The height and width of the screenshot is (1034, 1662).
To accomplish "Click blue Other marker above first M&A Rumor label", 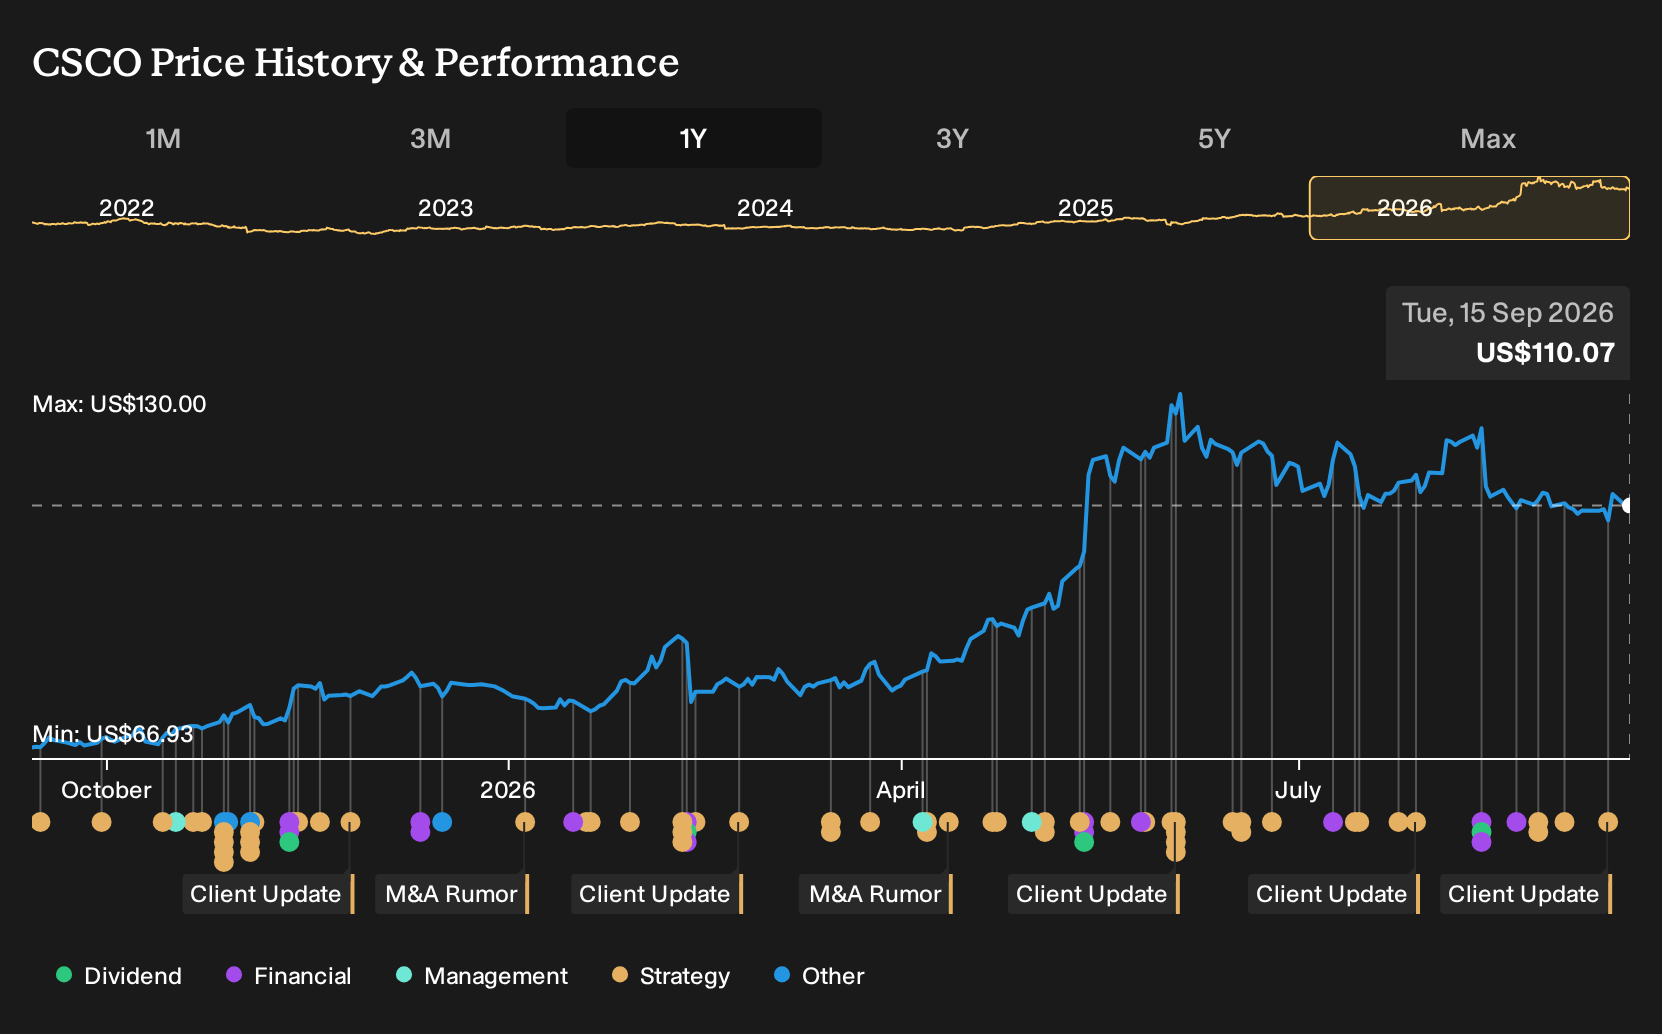I will (442, 822).
